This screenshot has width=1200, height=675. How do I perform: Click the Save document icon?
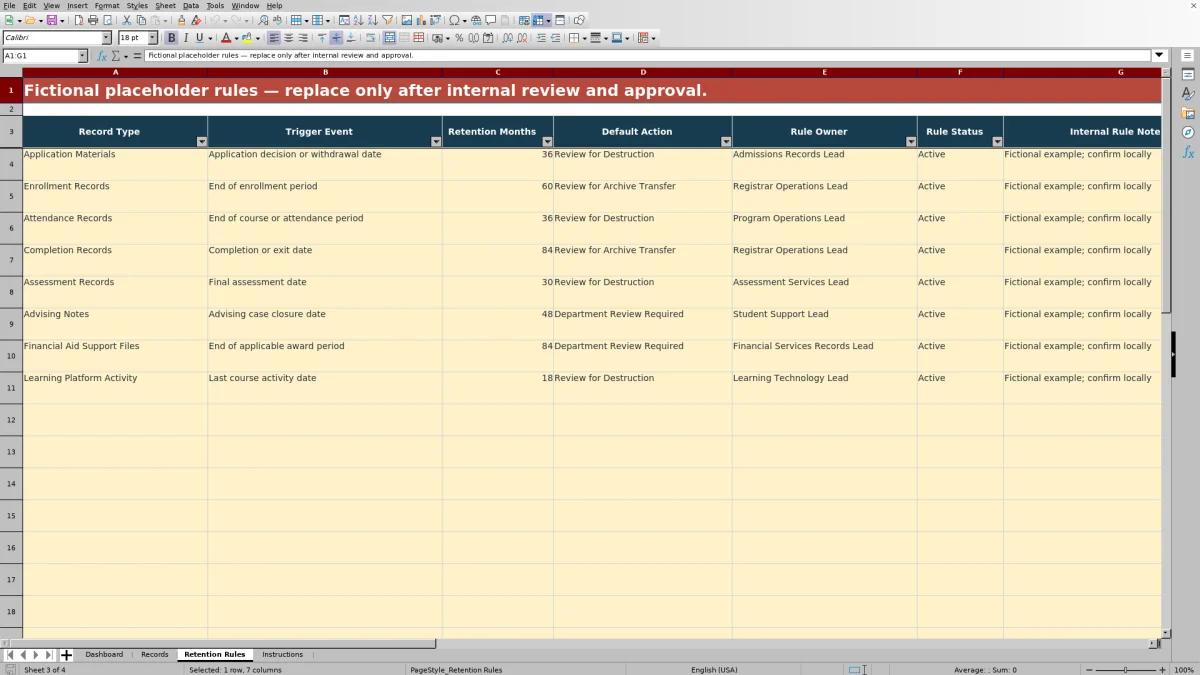pos(51,20)
